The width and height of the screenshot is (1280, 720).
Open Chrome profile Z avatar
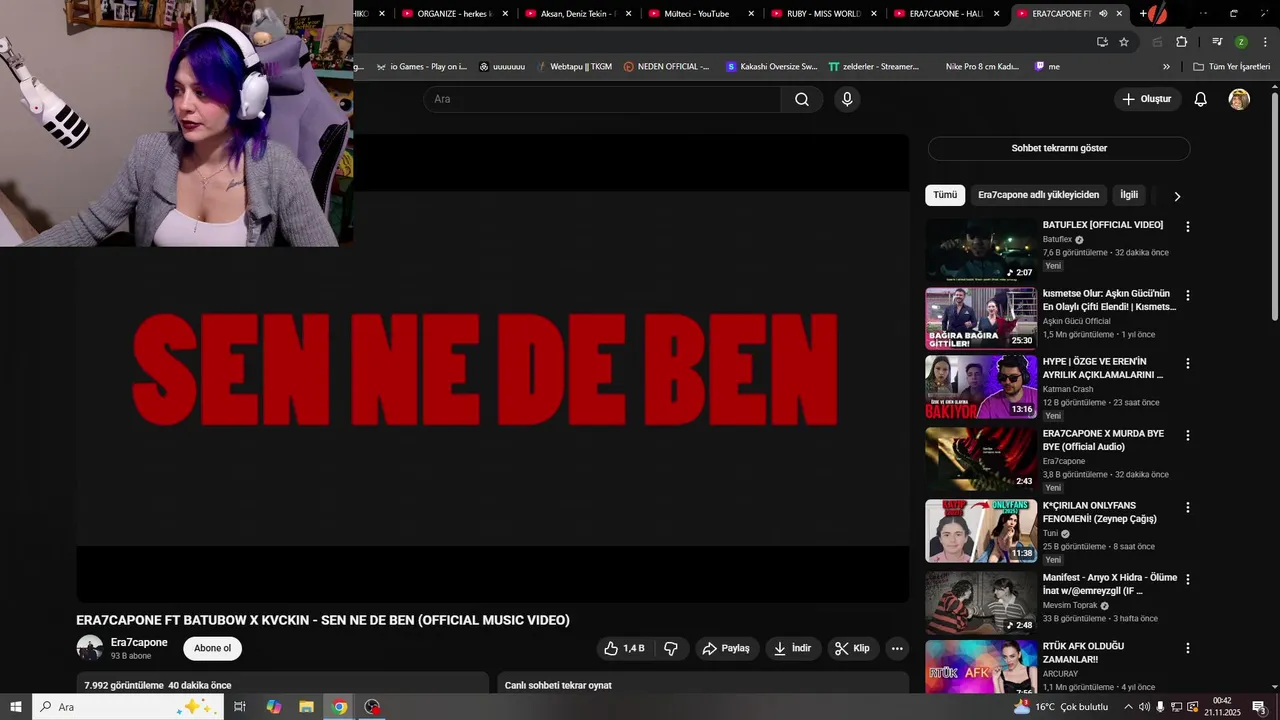(1241, 42)
